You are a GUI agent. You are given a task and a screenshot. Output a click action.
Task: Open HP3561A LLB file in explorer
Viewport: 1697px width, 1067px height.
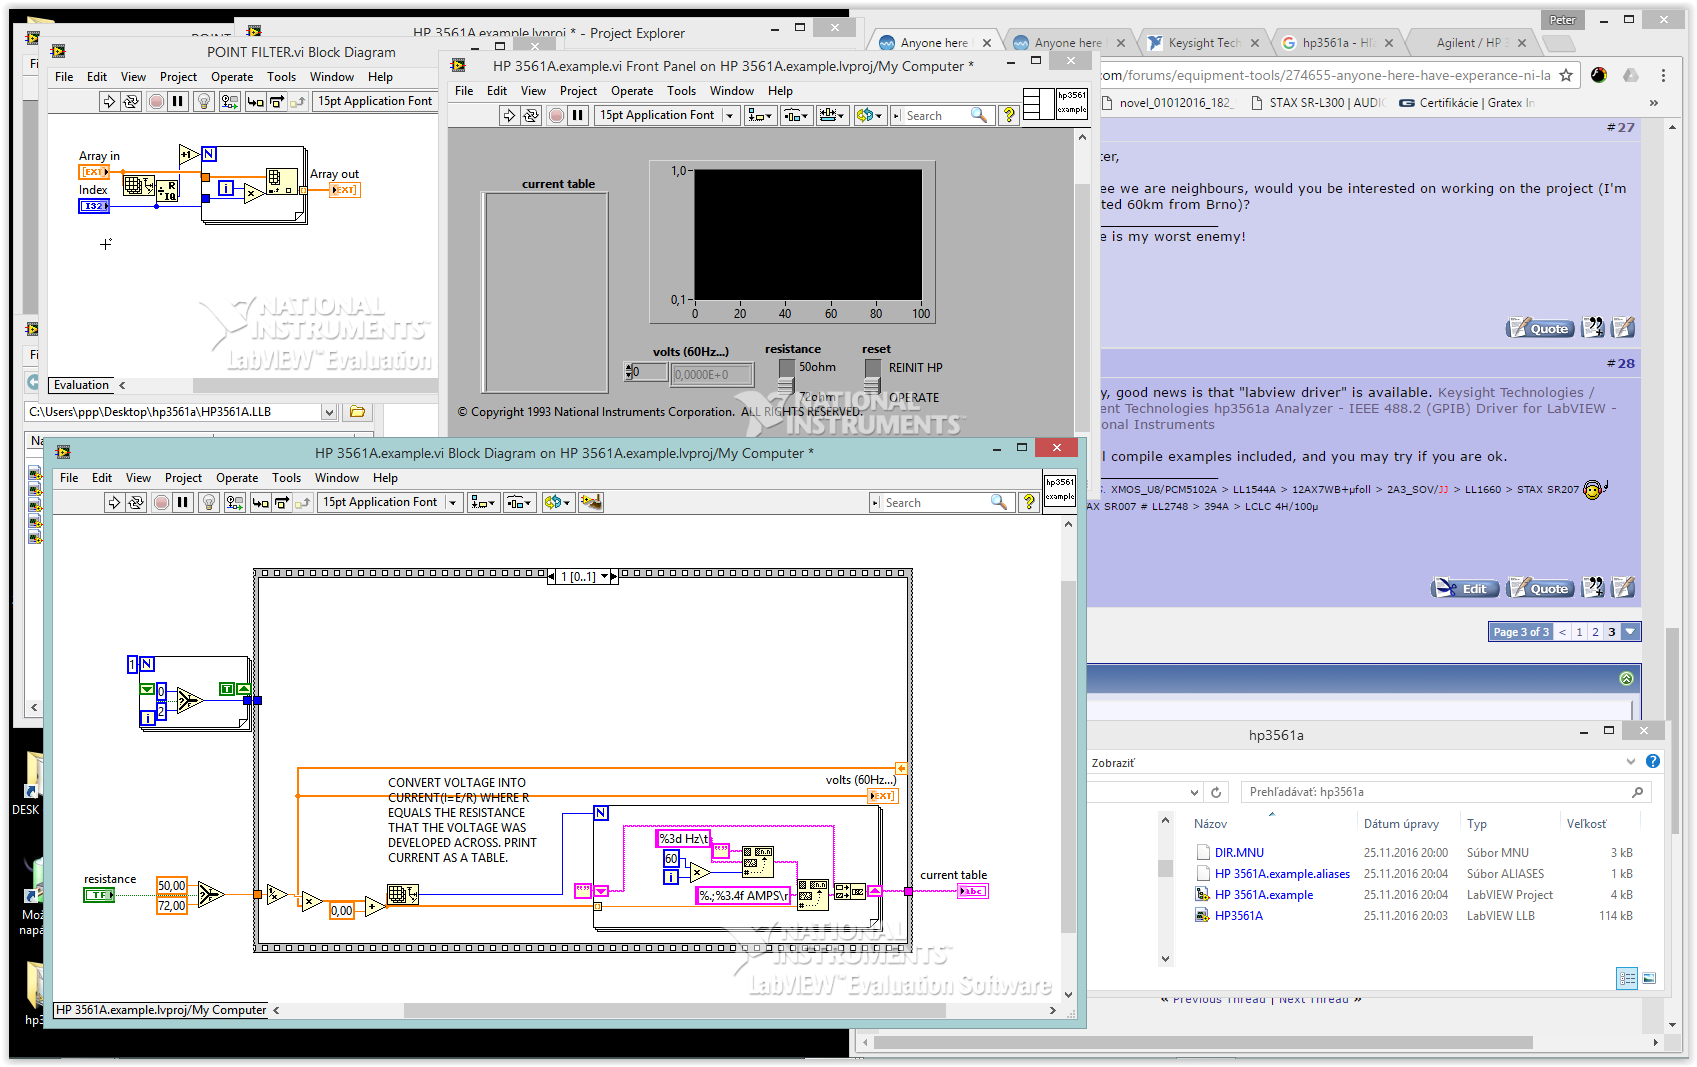1238,916
